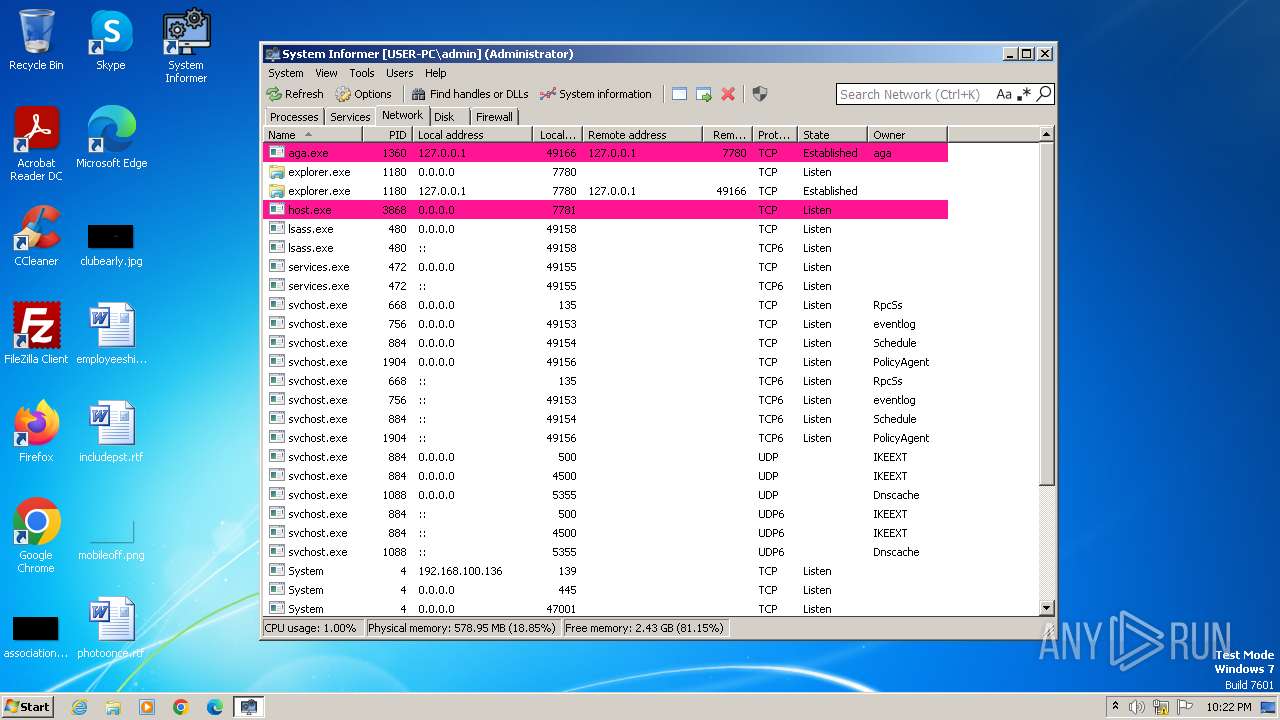This screenshot has width=1280, height=720.
Task: Open Internet Explorer from taskbar
Action: click(x=79, y=707)
